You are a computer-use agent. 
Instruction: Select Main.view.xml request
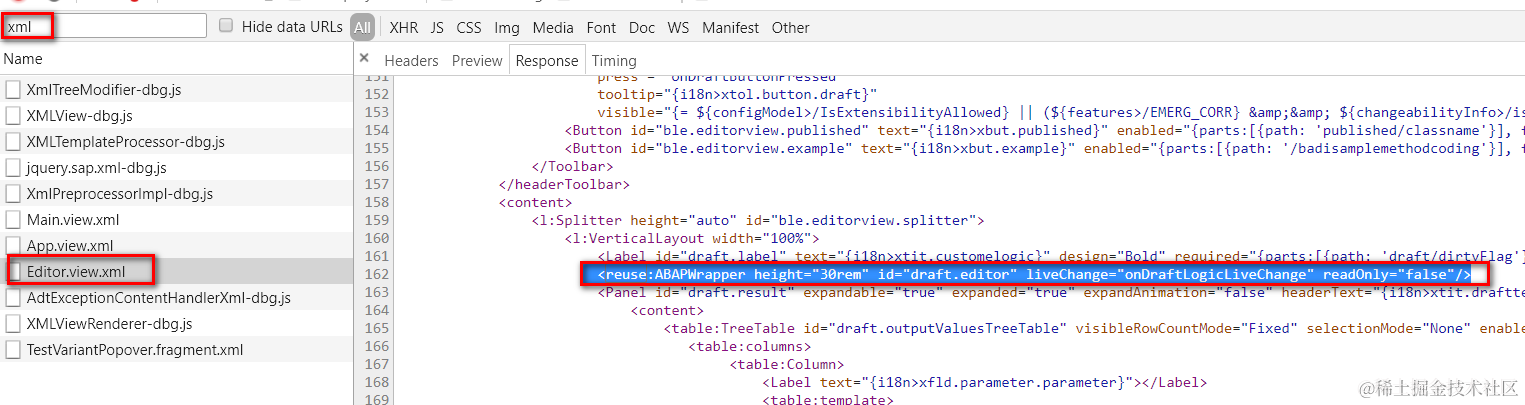(x=176, y=219)
